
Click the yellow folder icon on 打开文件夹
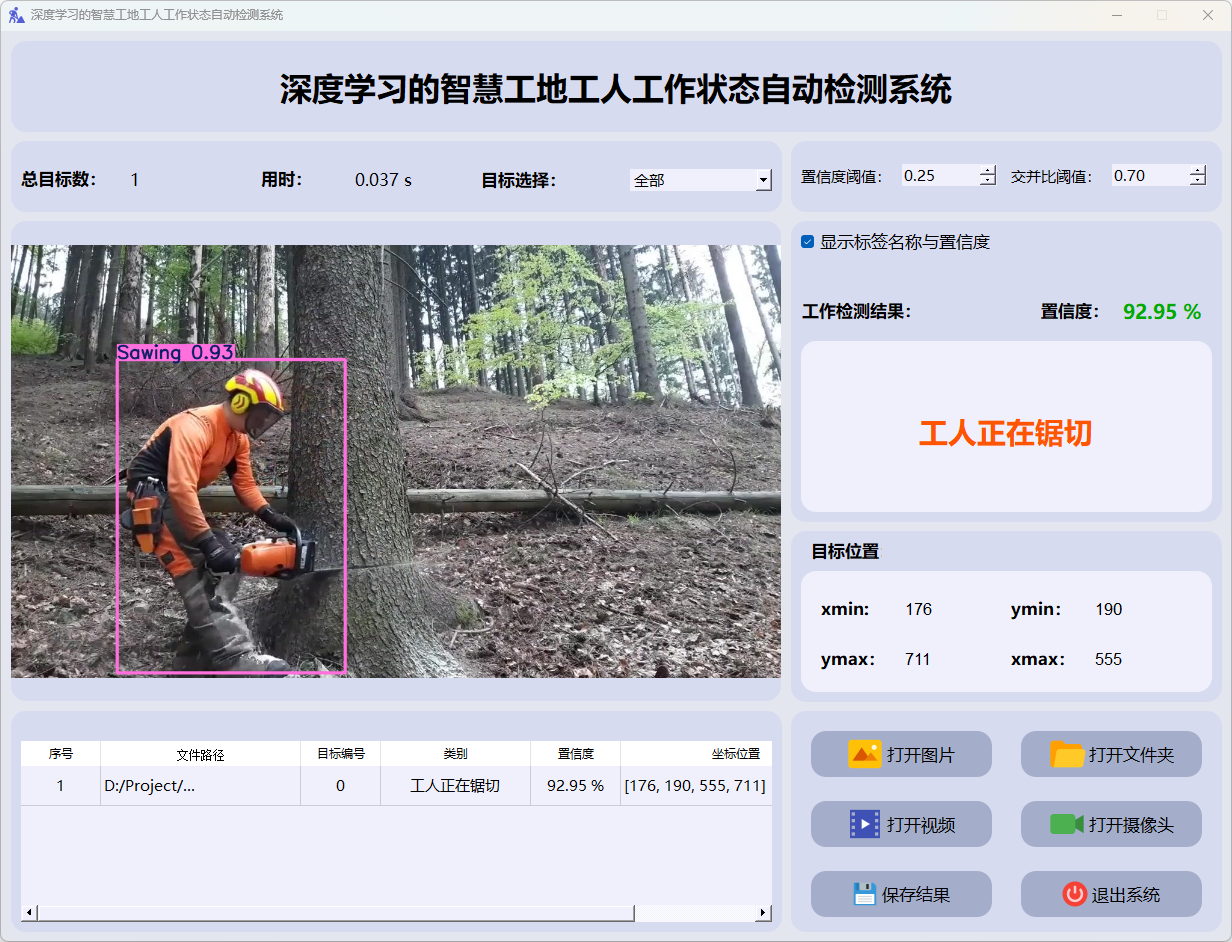click(1067, 754)
